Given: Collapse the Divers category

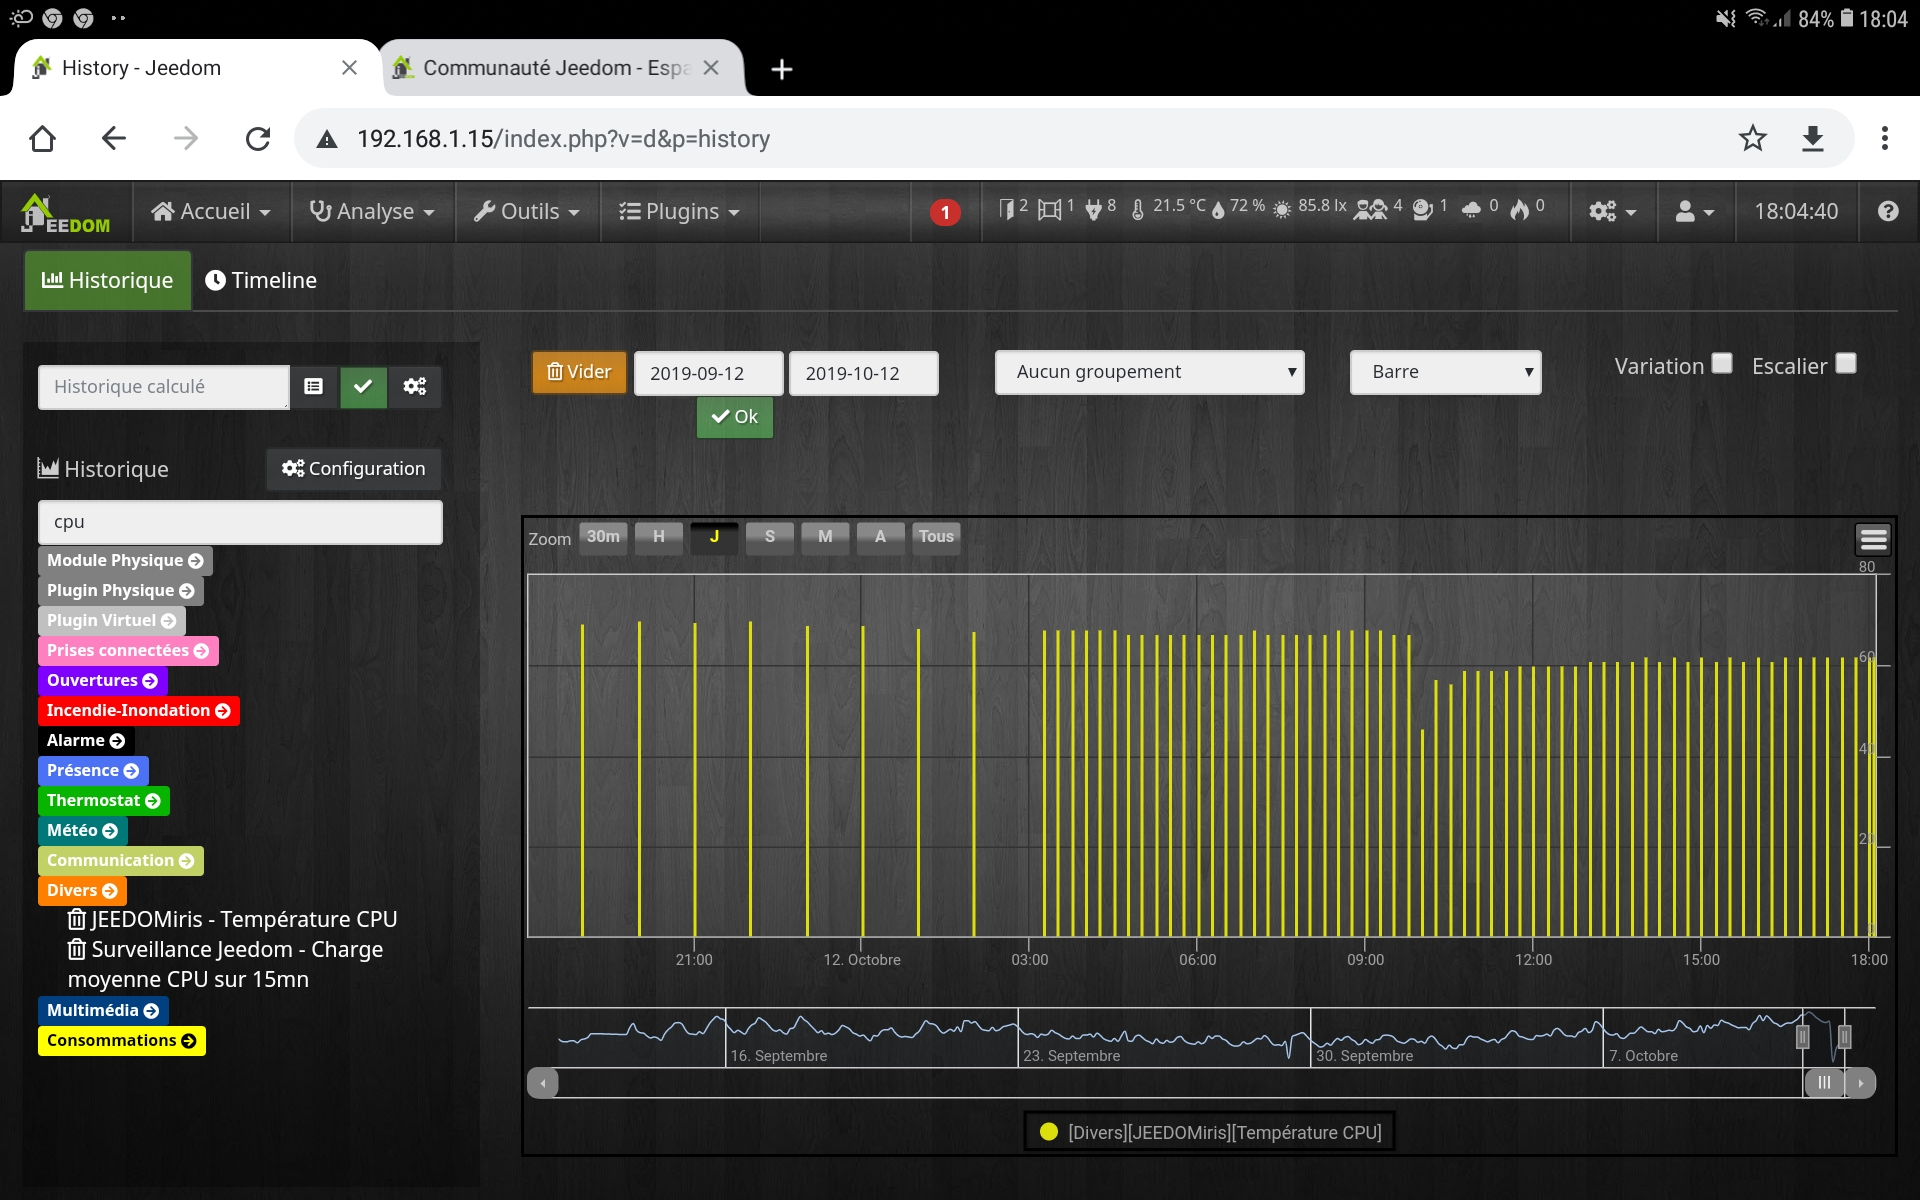Looking at the screenshot, I should [x=82, y=890].
